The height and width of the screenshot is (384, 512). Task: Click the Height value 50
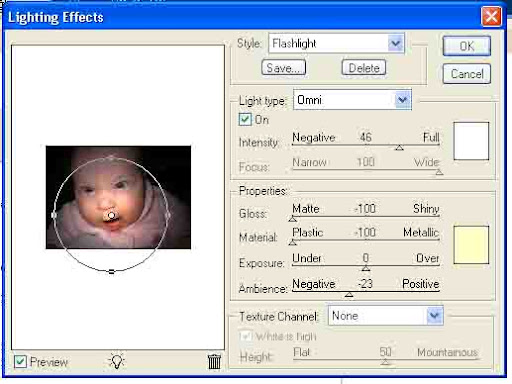tap(385, 352)
